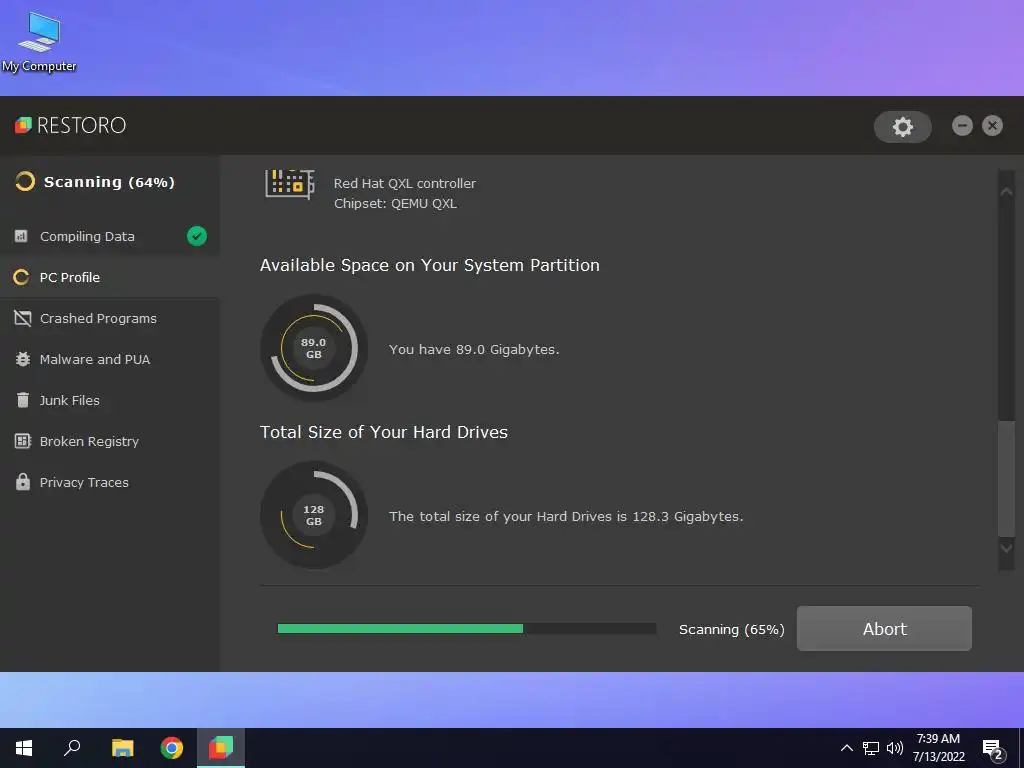
Task: Select PC Profile sidebar item
Action: point(110,278)
